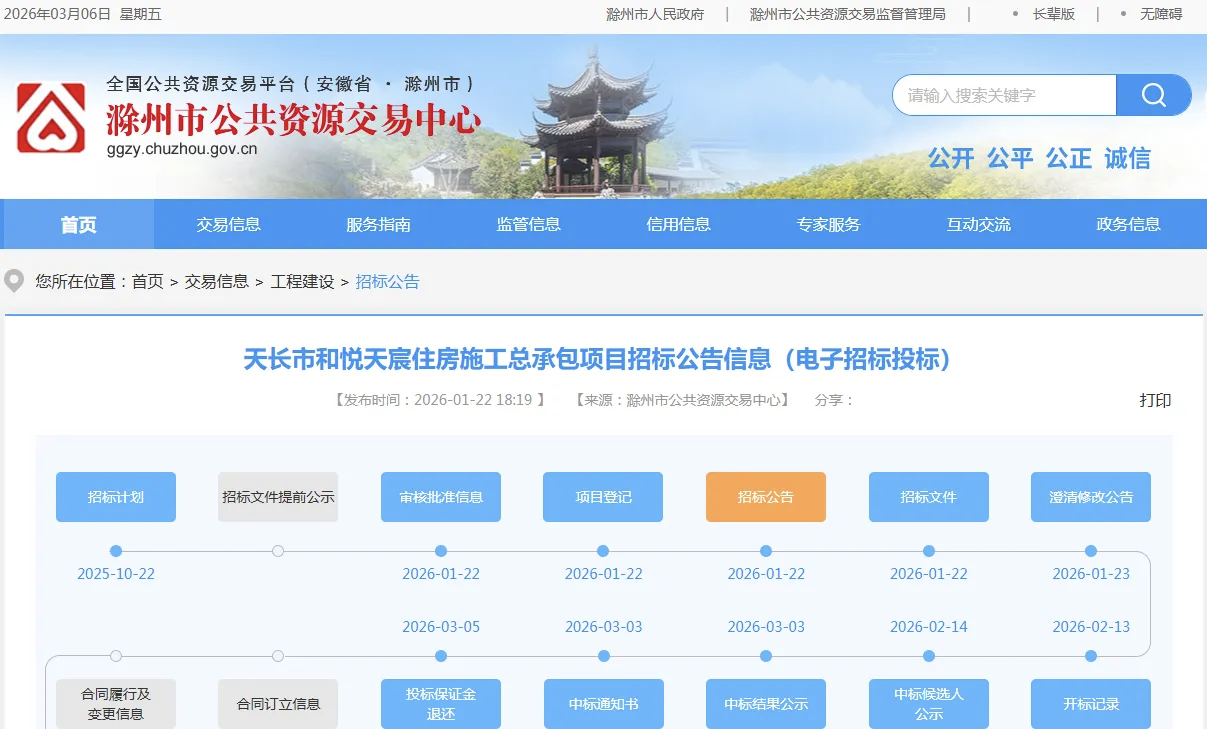Click timeline dot above 2025-10-22
Viewport: 1207px width, 729px height.
point(116,551)
